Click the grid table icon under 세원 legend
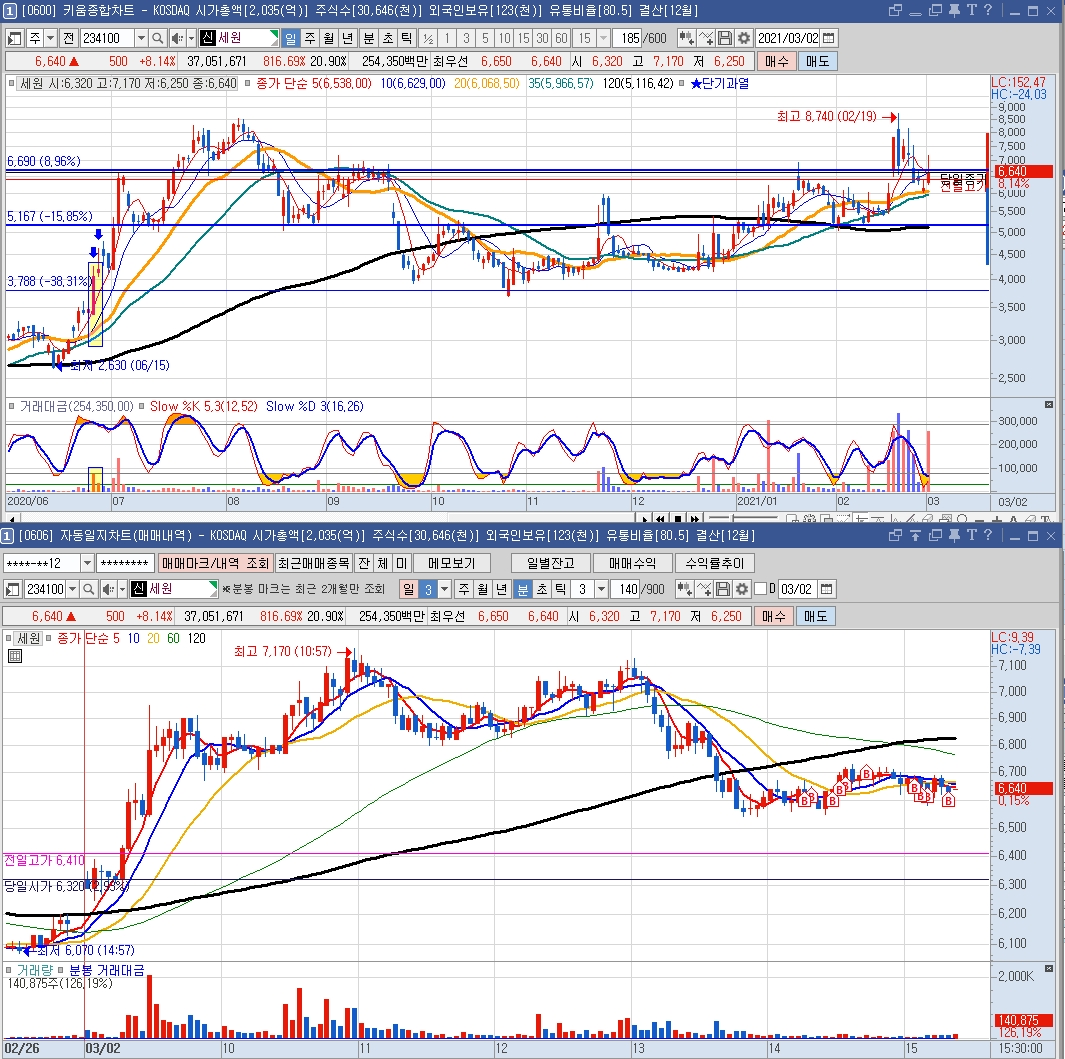This screenshot has width=1065, height=1059. click(x=14, y=656)
